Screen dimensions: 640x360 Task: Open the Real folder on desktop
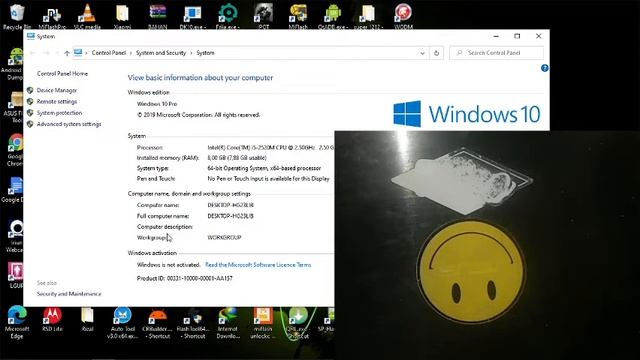[x=87, y=320]
